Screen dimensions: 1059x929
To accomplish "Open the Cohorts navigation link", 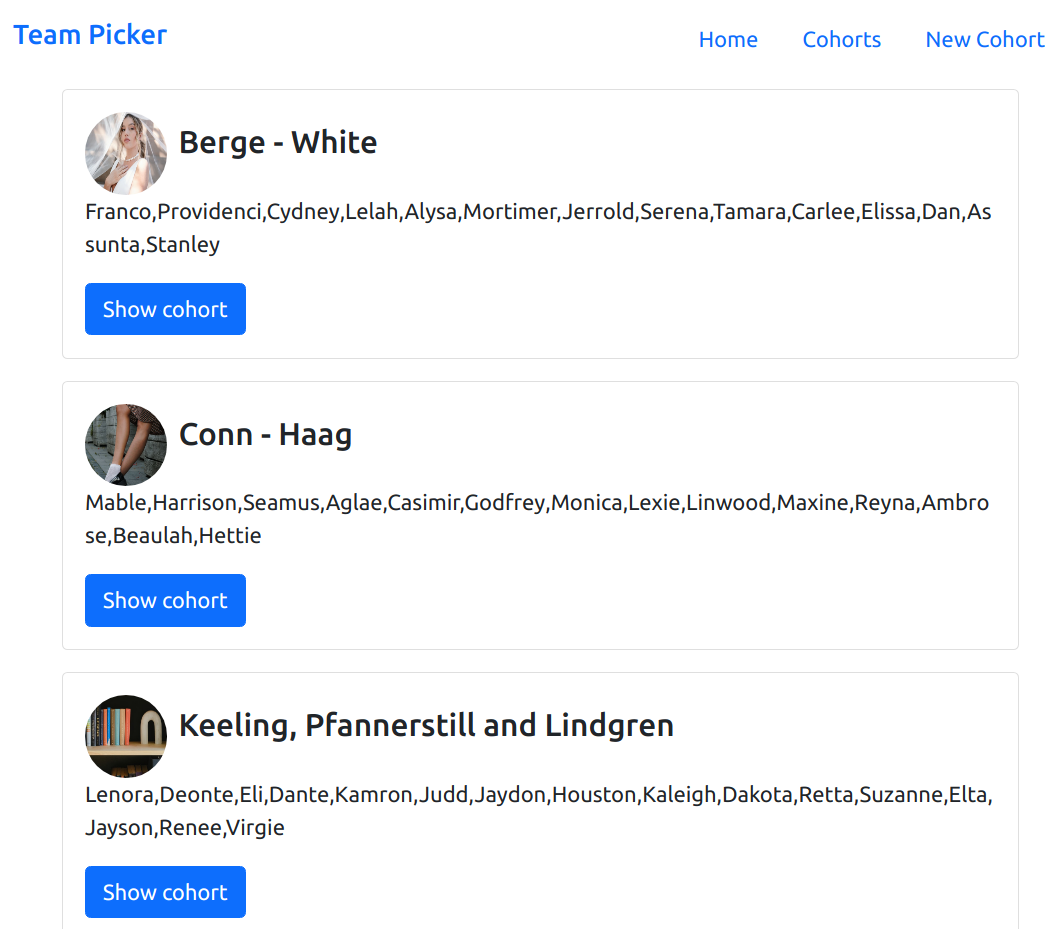I will [841, 40].
